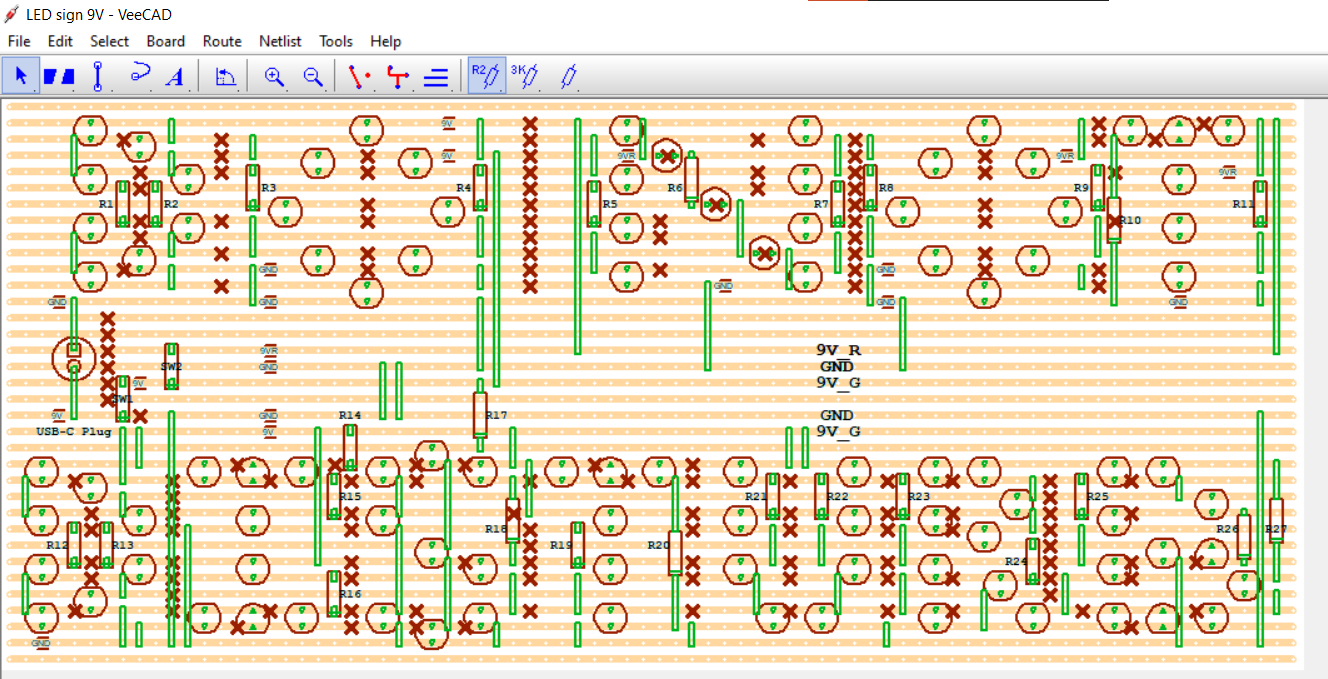Viewport: 1328px width, 679px height.
Task: Click the red and blue net trace icon
Action: pos(398,76)
